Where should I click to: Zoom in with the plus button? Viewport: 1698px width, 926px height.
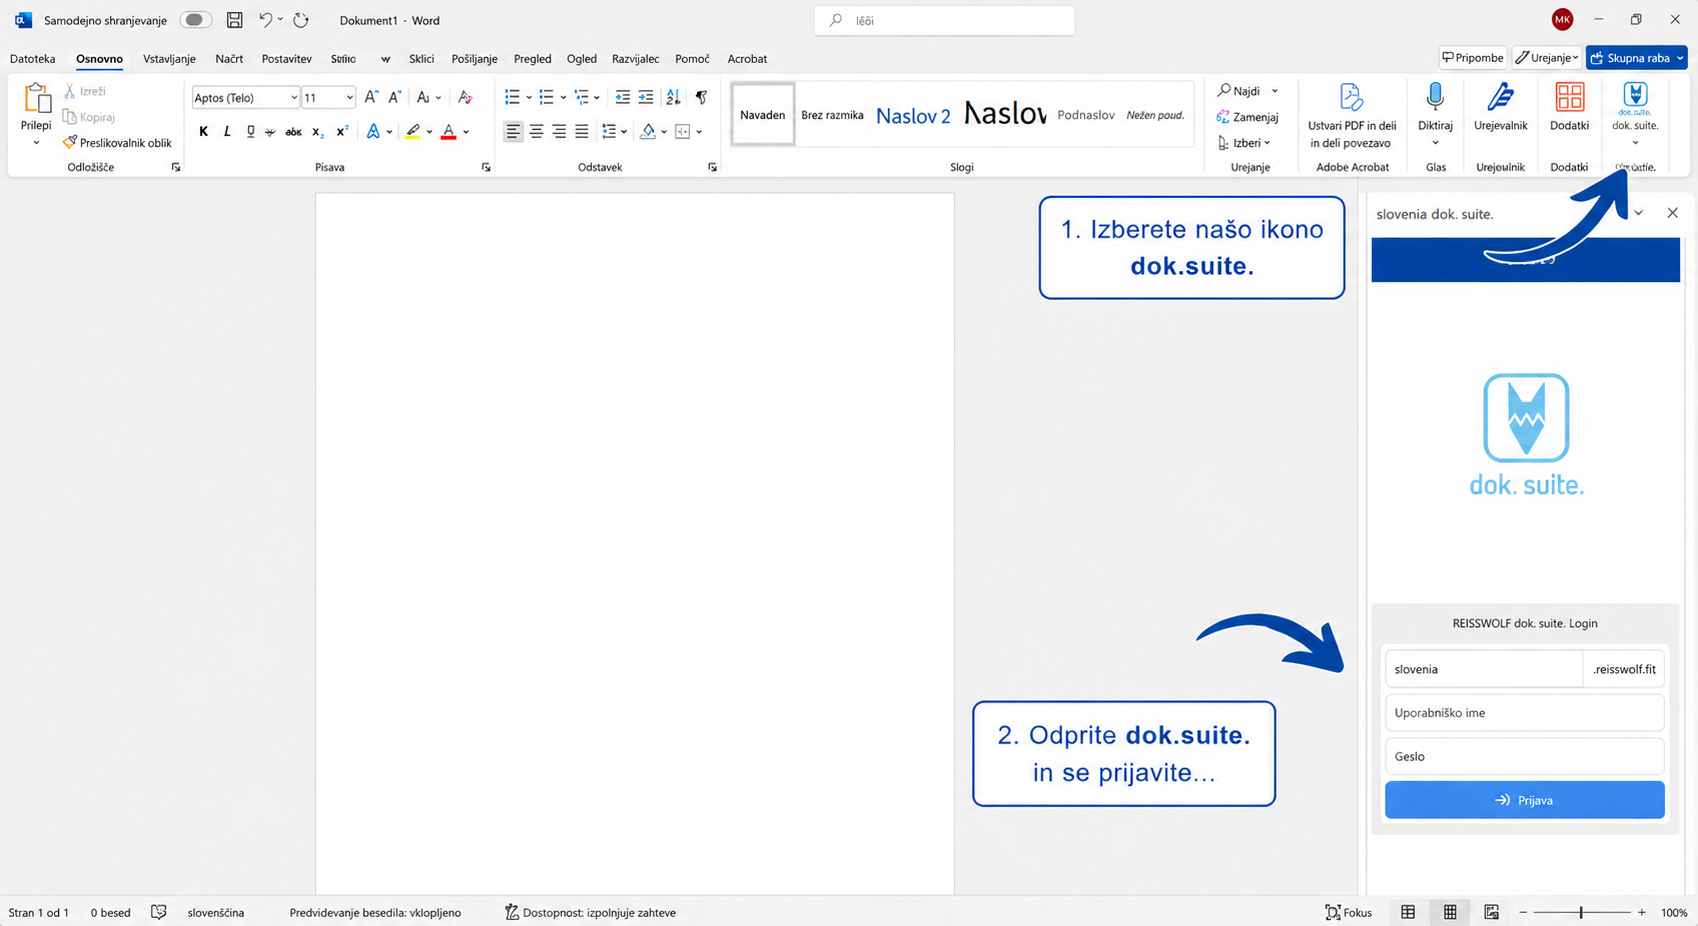(1642, 912)
